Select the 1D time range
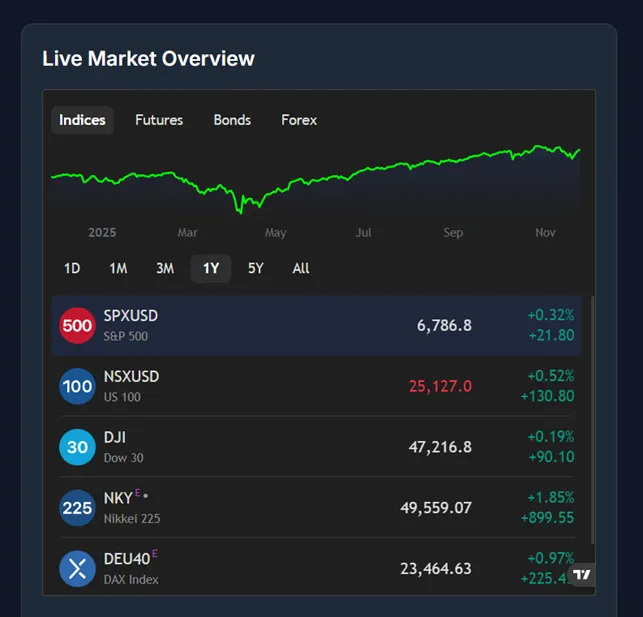The width and height of the screenshot is (643, 617). tap(72, 269)
